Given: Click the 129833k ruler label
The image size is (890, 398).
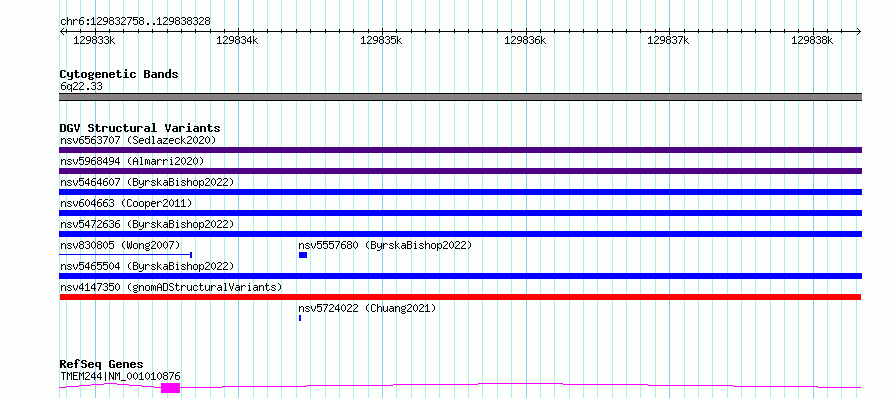Looking at the screenshot, I should 94,40.
